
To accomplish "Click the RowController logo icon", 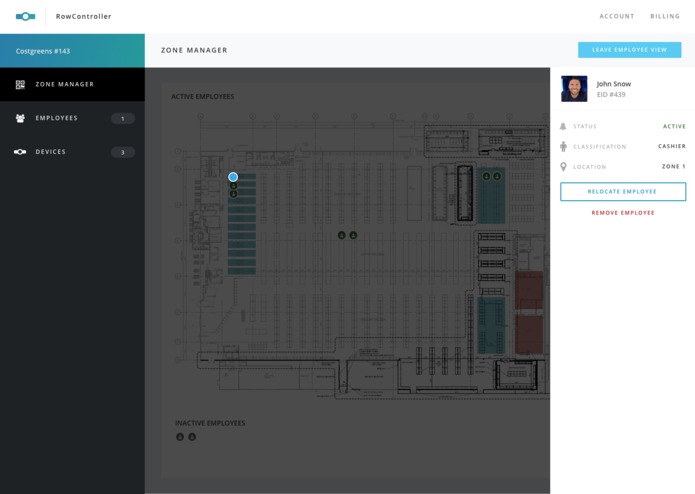I will pyautogui.click(x=25, y=16).
